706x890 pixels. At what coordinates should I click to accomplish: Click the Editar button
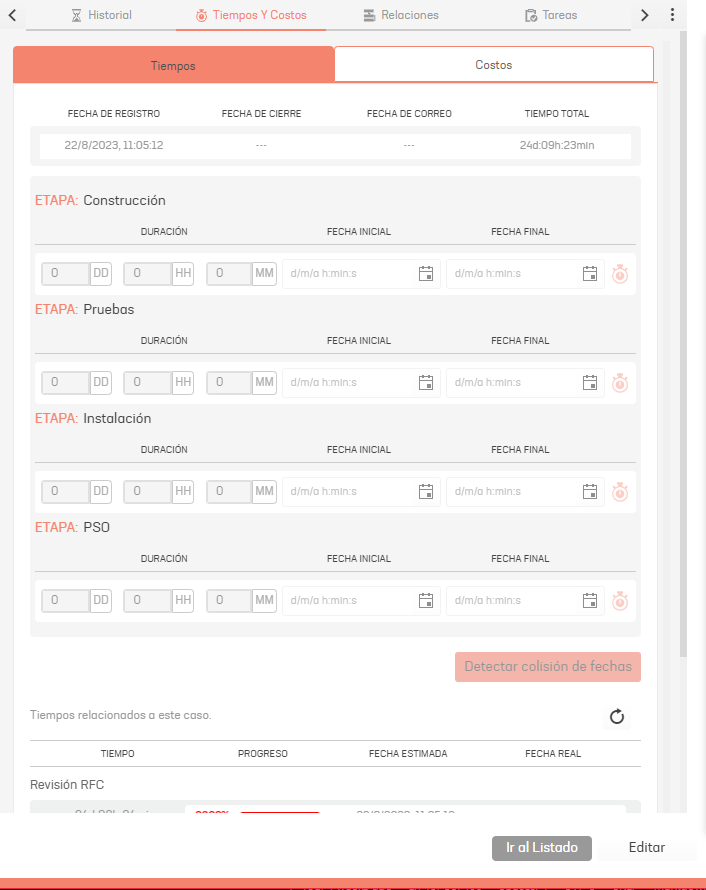[x=646, y=848]
